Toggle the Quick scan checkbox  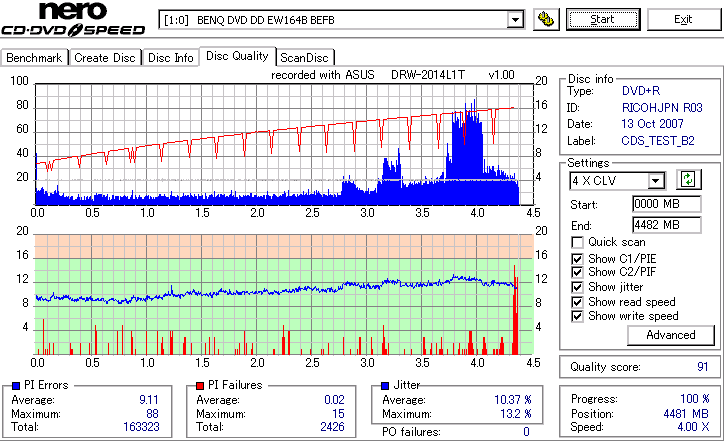577,242
